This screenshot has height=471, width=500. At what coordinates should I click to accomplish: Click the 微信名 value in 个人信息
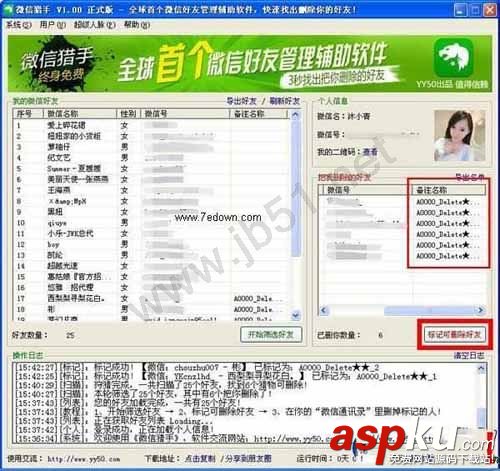click(359, 116)
